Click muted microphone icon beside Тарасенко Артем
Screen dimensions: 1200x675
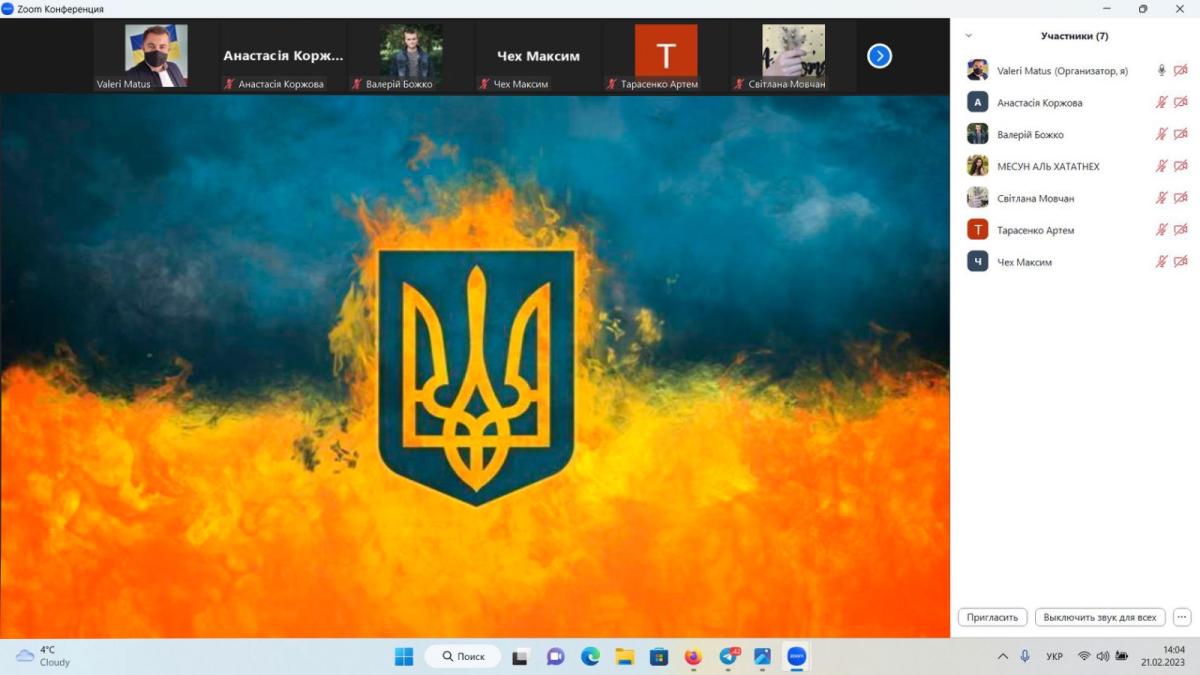tap(1161, 230)
